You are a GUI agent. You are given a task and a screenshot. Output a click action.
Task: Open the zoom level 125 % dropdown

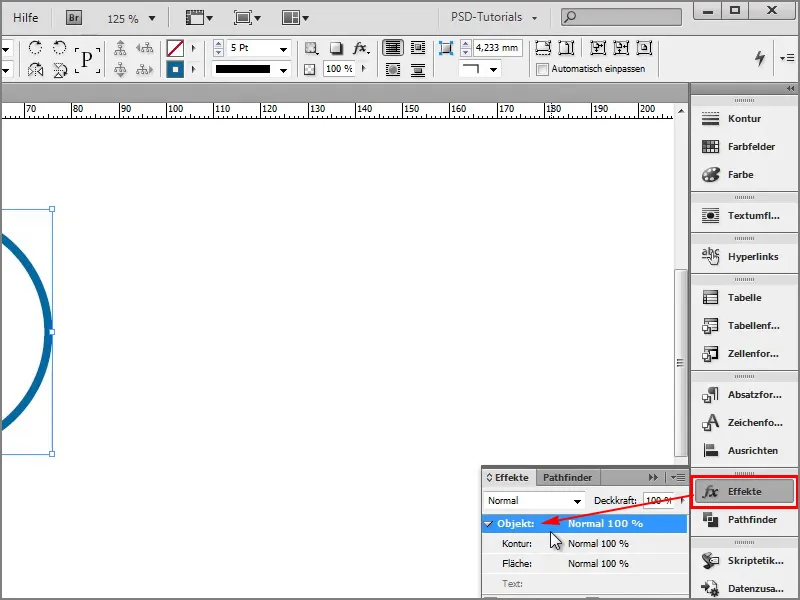pyautogui.click(x=152, y=18)
